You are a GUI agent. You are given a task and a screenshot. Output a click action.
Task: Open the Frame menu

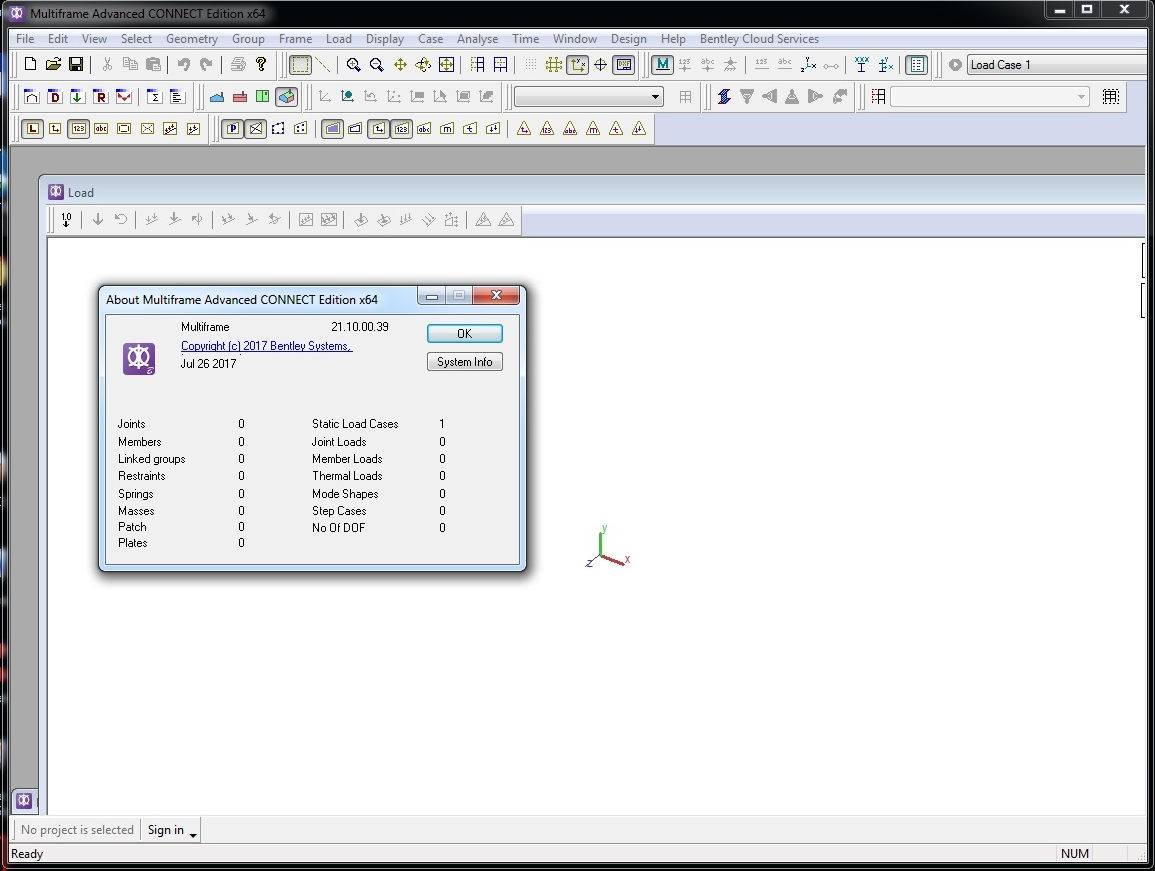tap(295, 39)
